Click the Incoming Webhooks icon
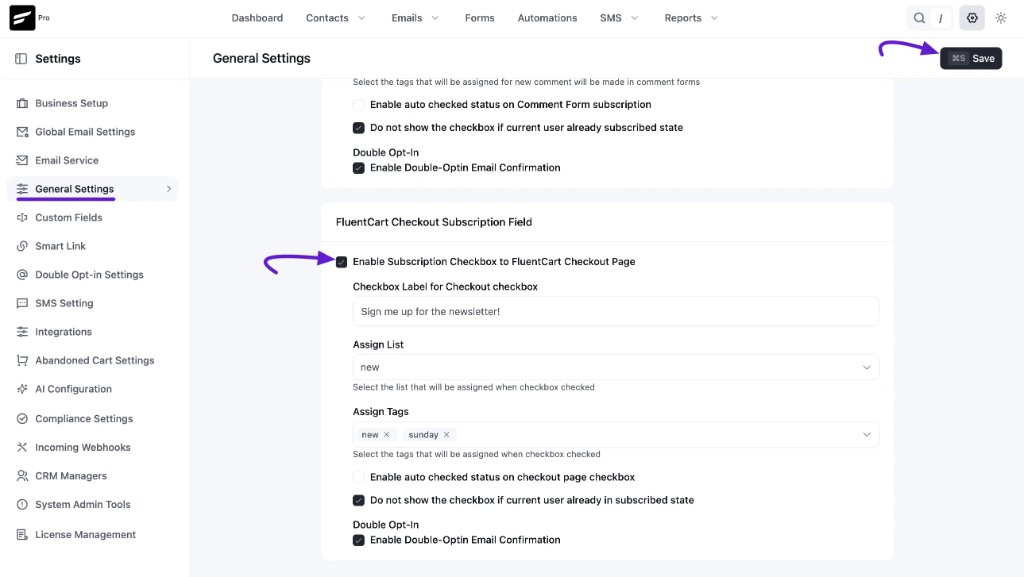 coord(22,447)
